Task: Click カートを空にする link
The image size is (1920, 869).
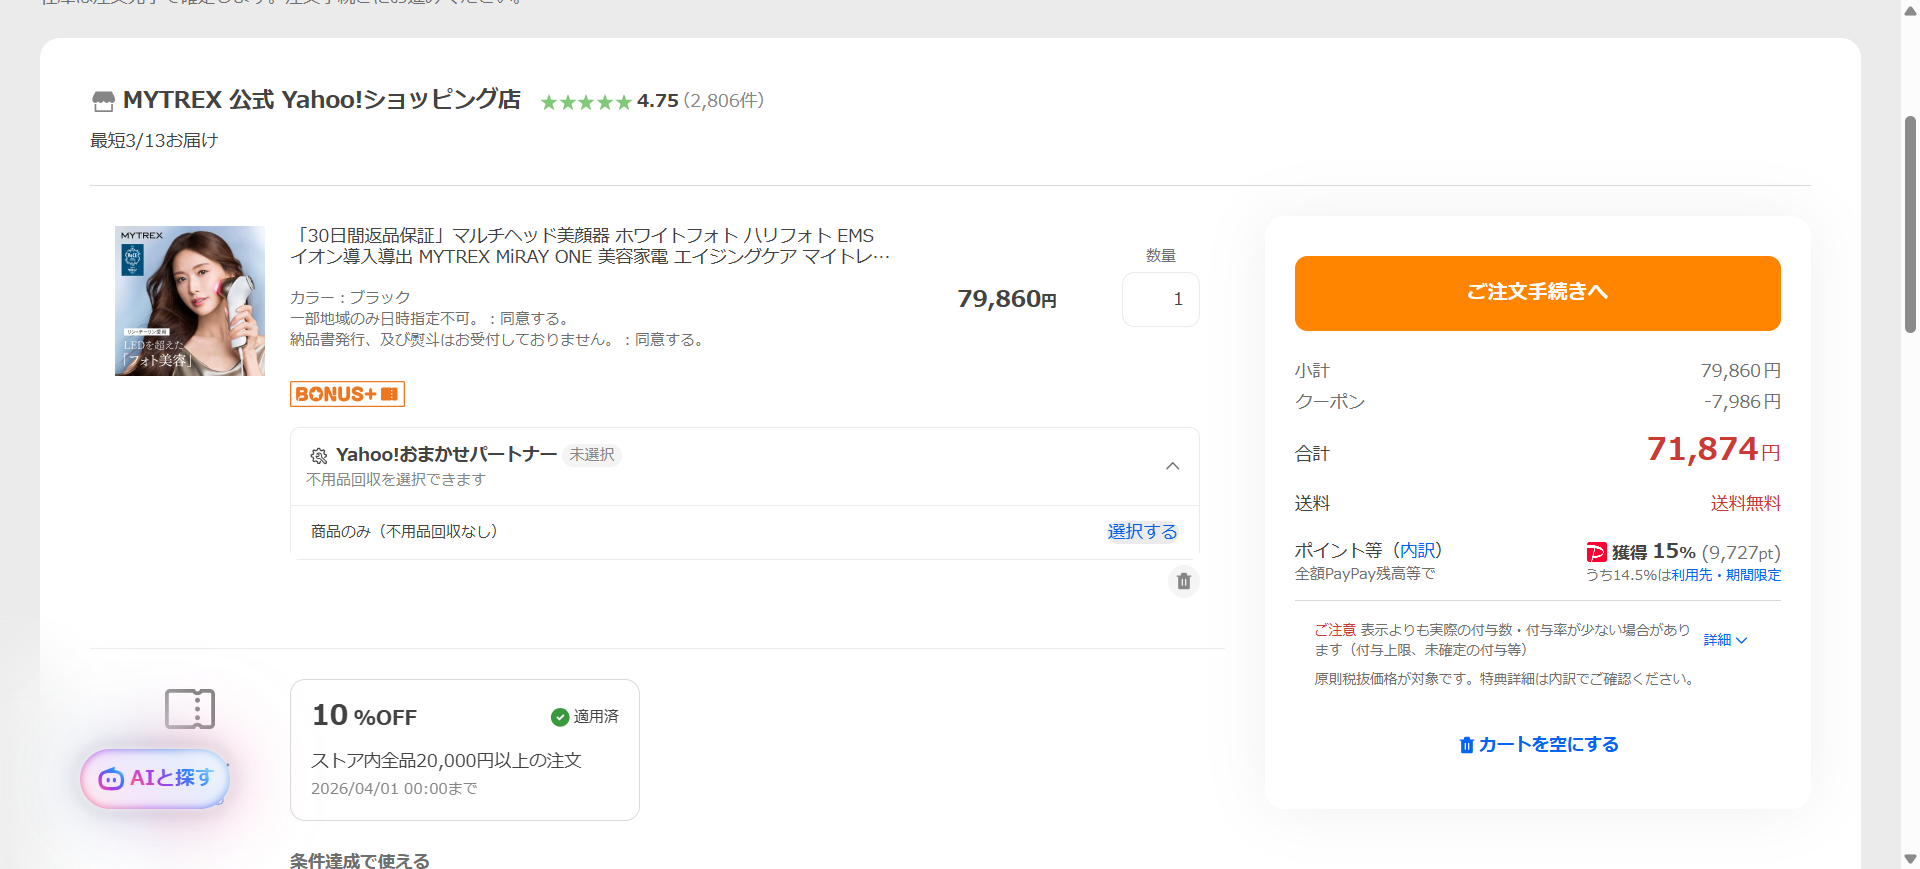Action: pos(1548,744)
